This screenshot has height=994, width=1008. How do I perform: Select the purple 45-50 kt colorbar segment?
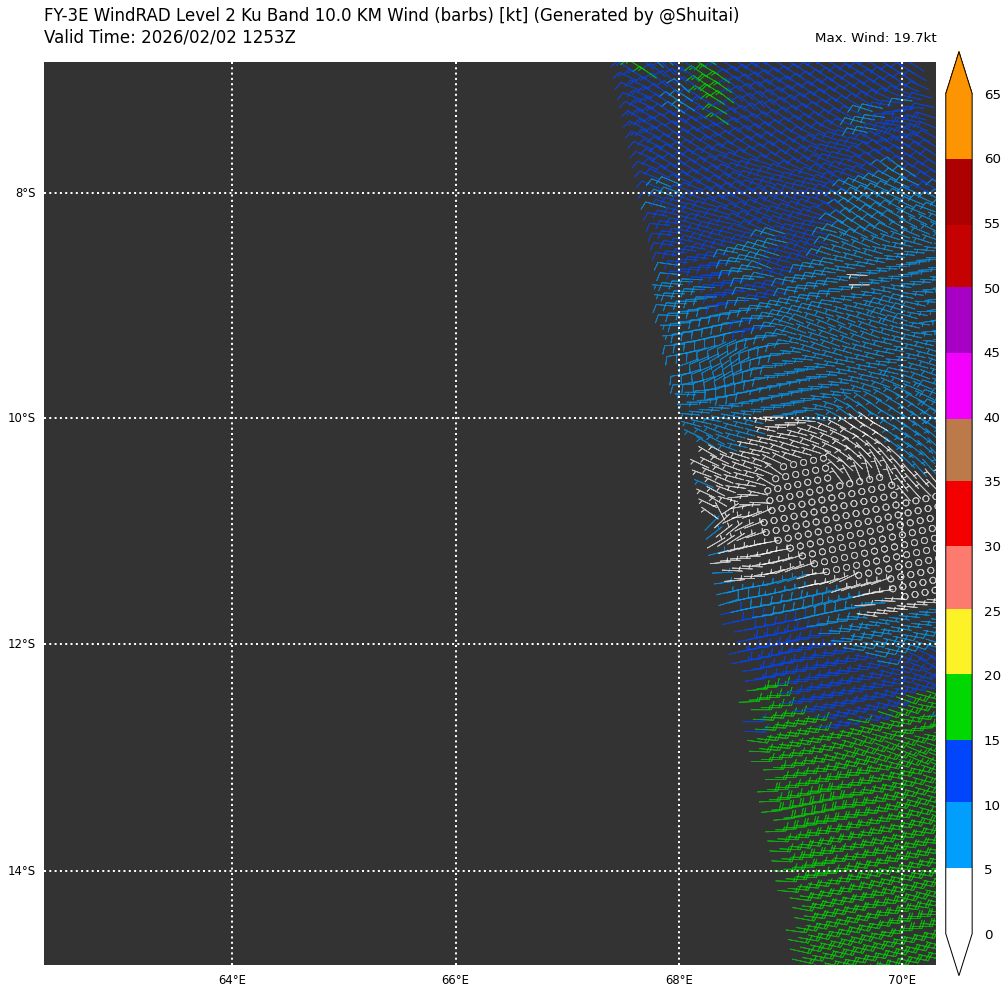pyautogui.click(x=958, y=320)
